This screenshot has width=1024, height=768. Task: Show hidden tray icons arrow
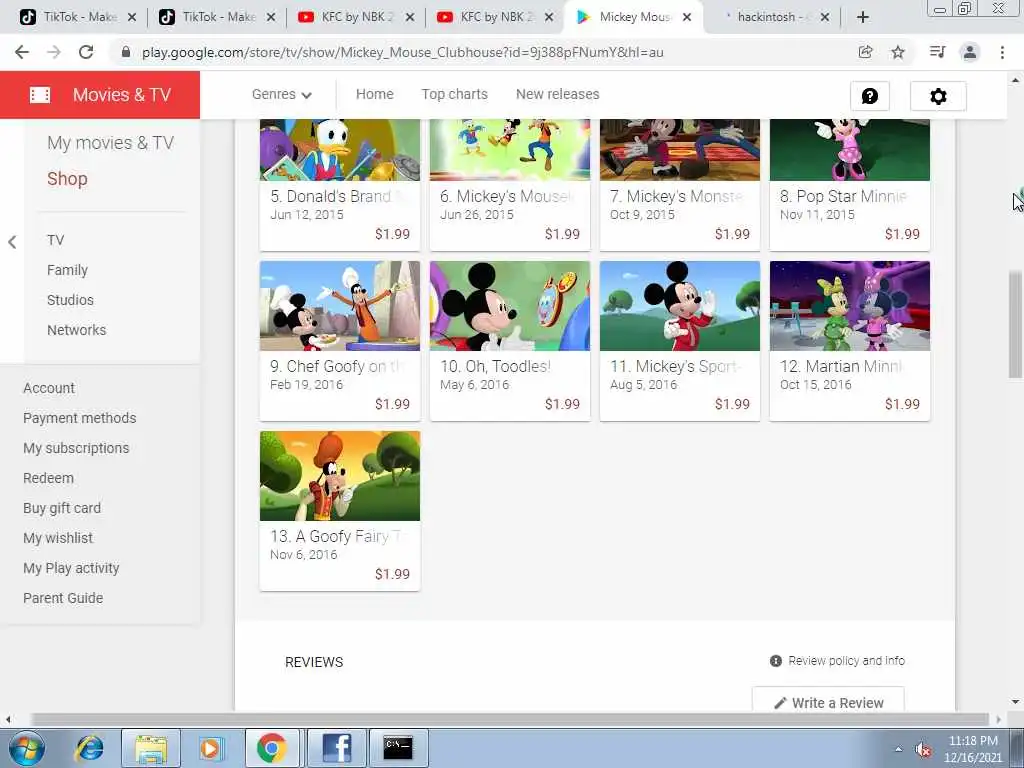[899, 750]
